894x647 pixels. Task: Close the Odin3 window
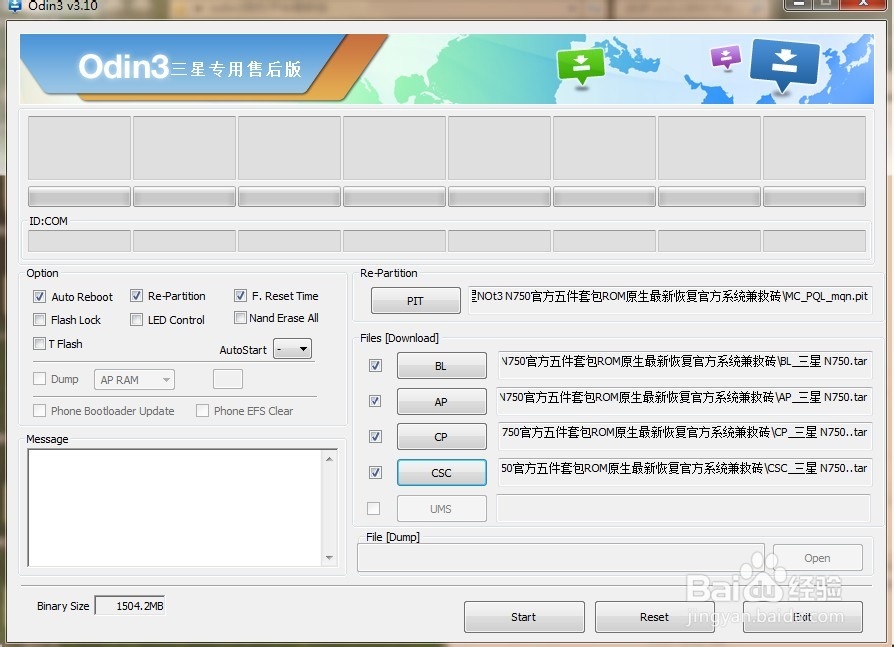coord(864,4)
